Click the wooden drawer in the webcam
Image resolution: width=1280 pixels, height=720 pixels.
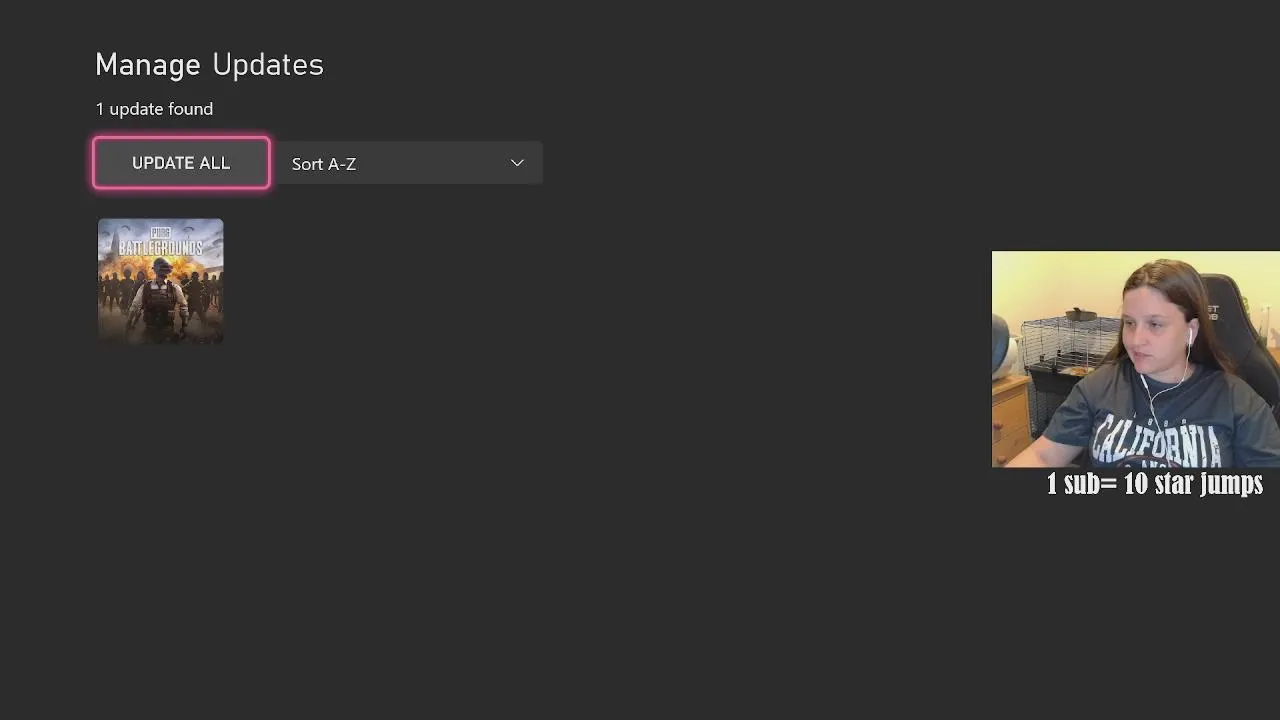1012,420
